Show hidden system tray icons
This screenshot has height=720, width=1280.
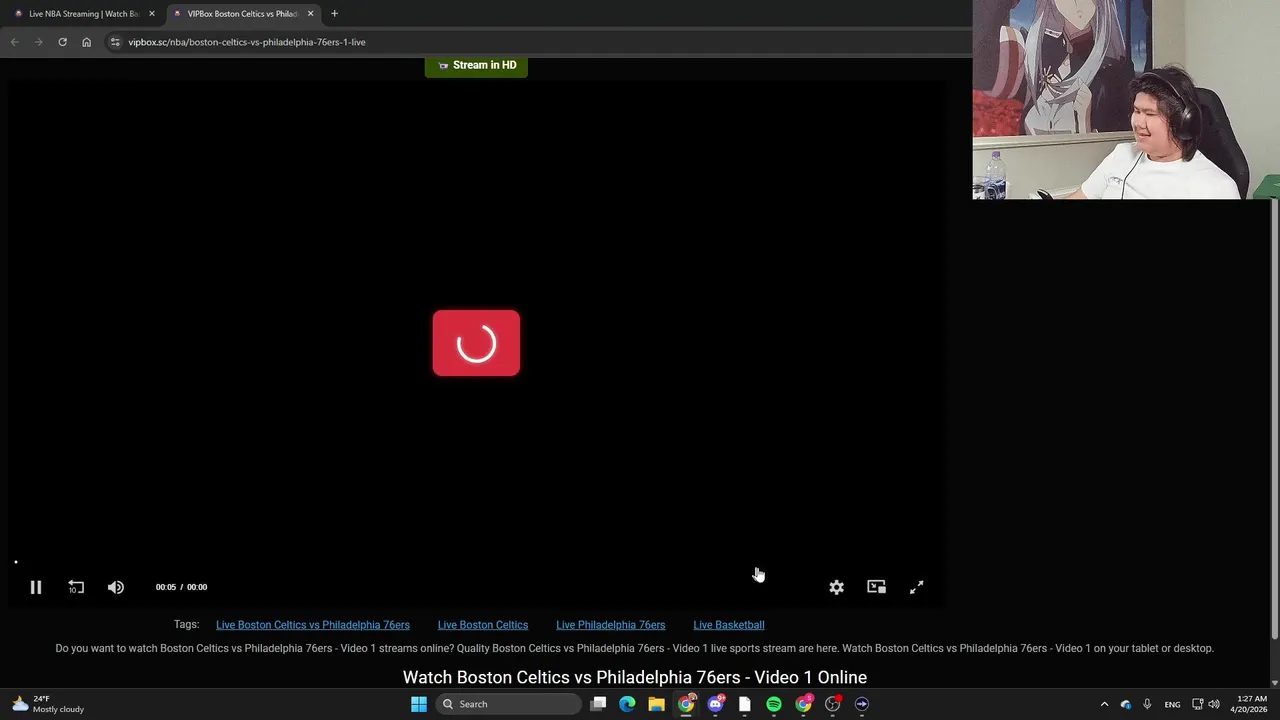(x=1104, y=704)
